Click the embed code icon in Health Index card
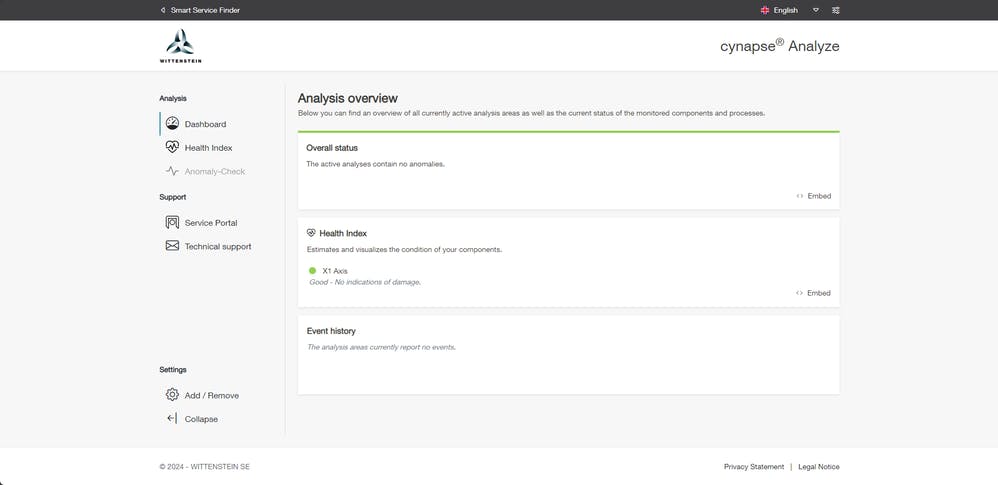This screenshot has width=998, height=485. (x=799, y=293)
